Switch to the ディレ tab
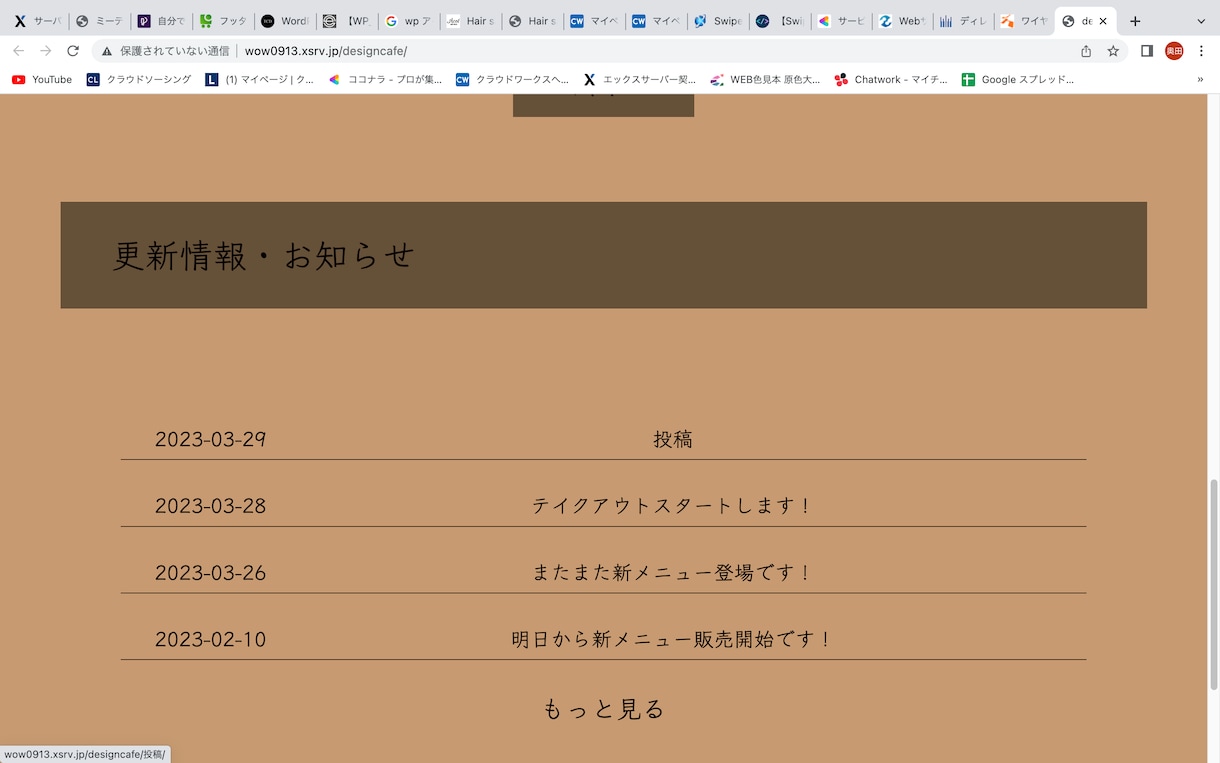 tap(963, 21)
